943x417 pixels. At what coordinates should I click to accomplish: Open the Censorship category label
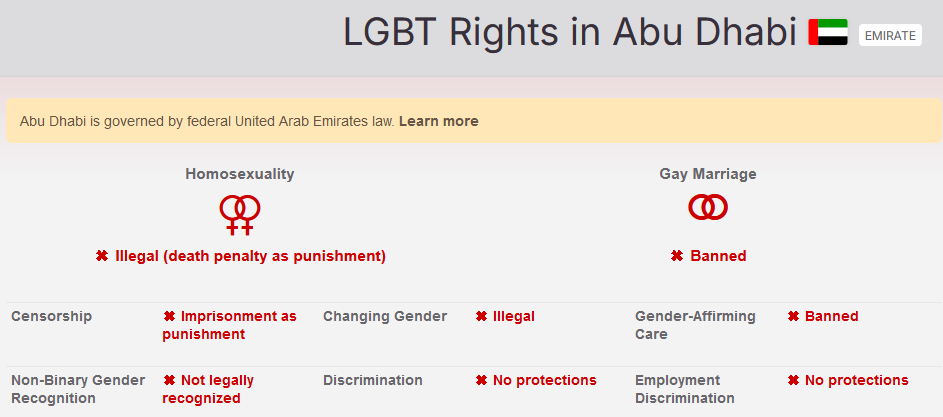coord(52,317)
